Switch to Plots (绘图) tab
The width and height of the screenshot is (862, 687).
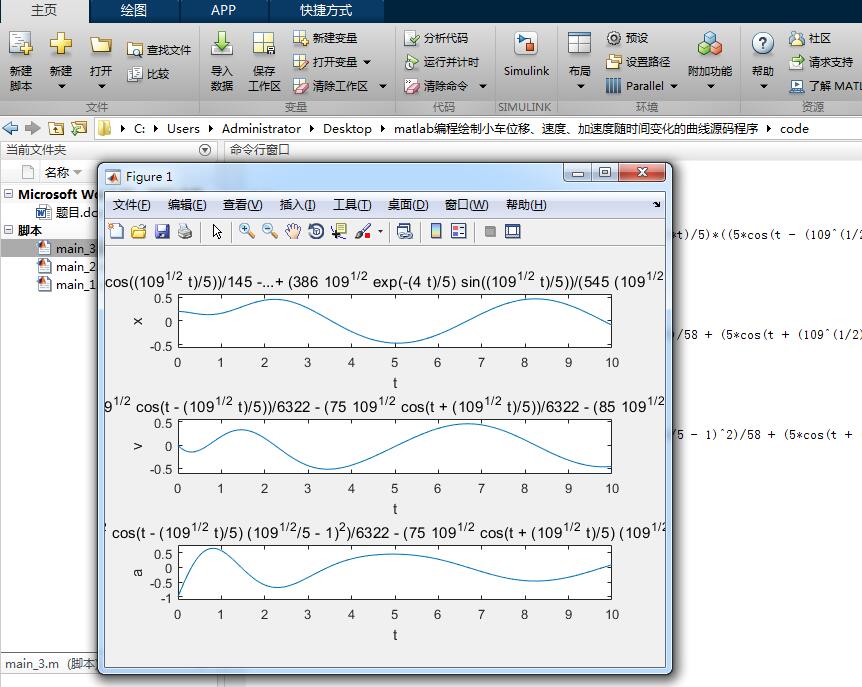(x=134, y=10)
